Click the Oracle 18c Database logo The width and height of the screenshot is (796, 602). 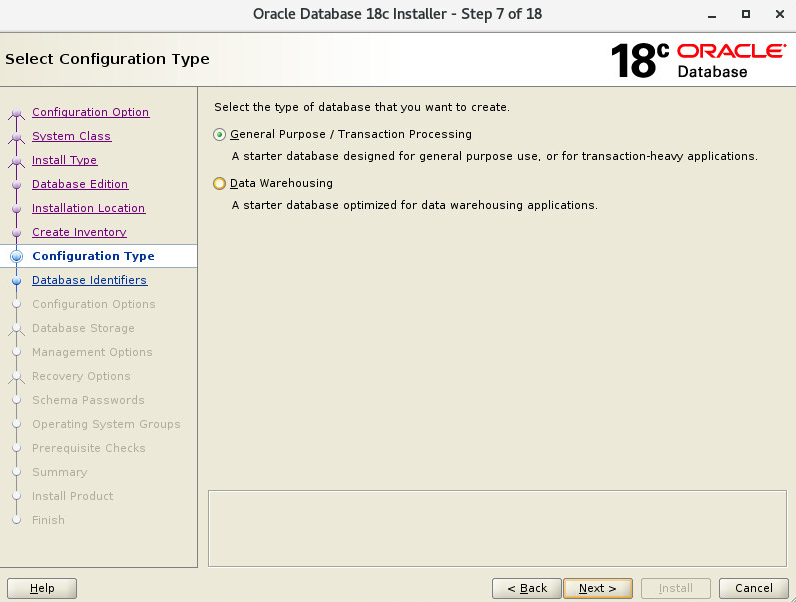[699, 60]
